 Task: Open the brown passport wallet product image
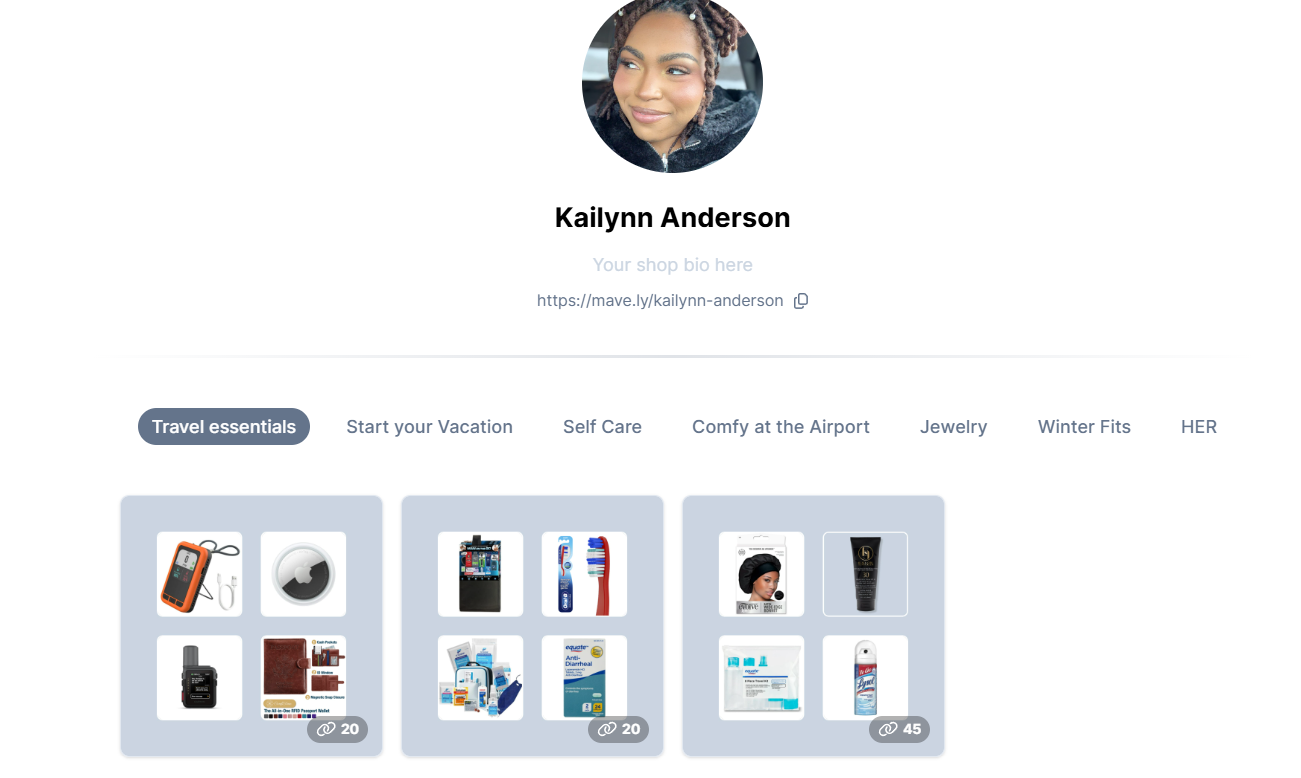pyautogui.click(x=303, y=678)
